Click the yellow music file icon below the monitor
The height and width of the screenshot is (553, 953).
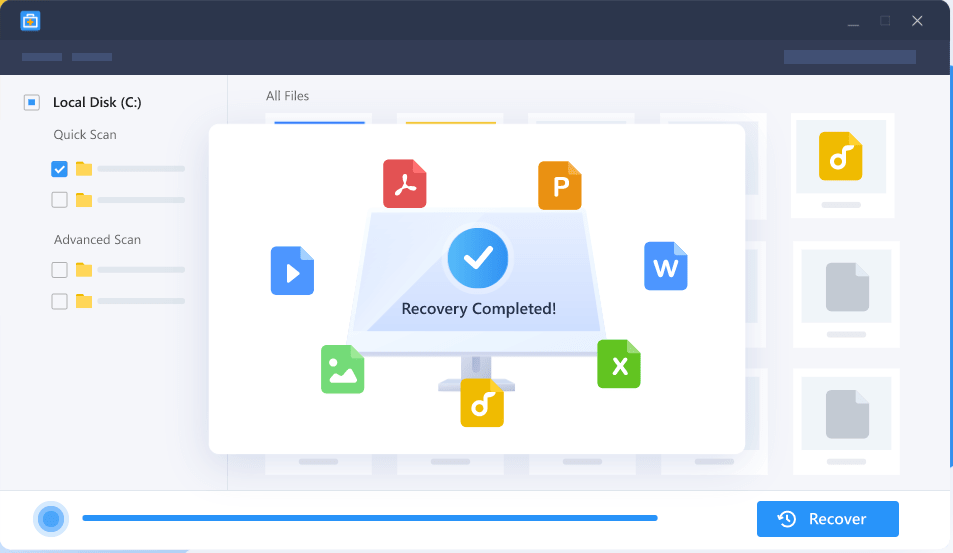[x=482, y=402]
